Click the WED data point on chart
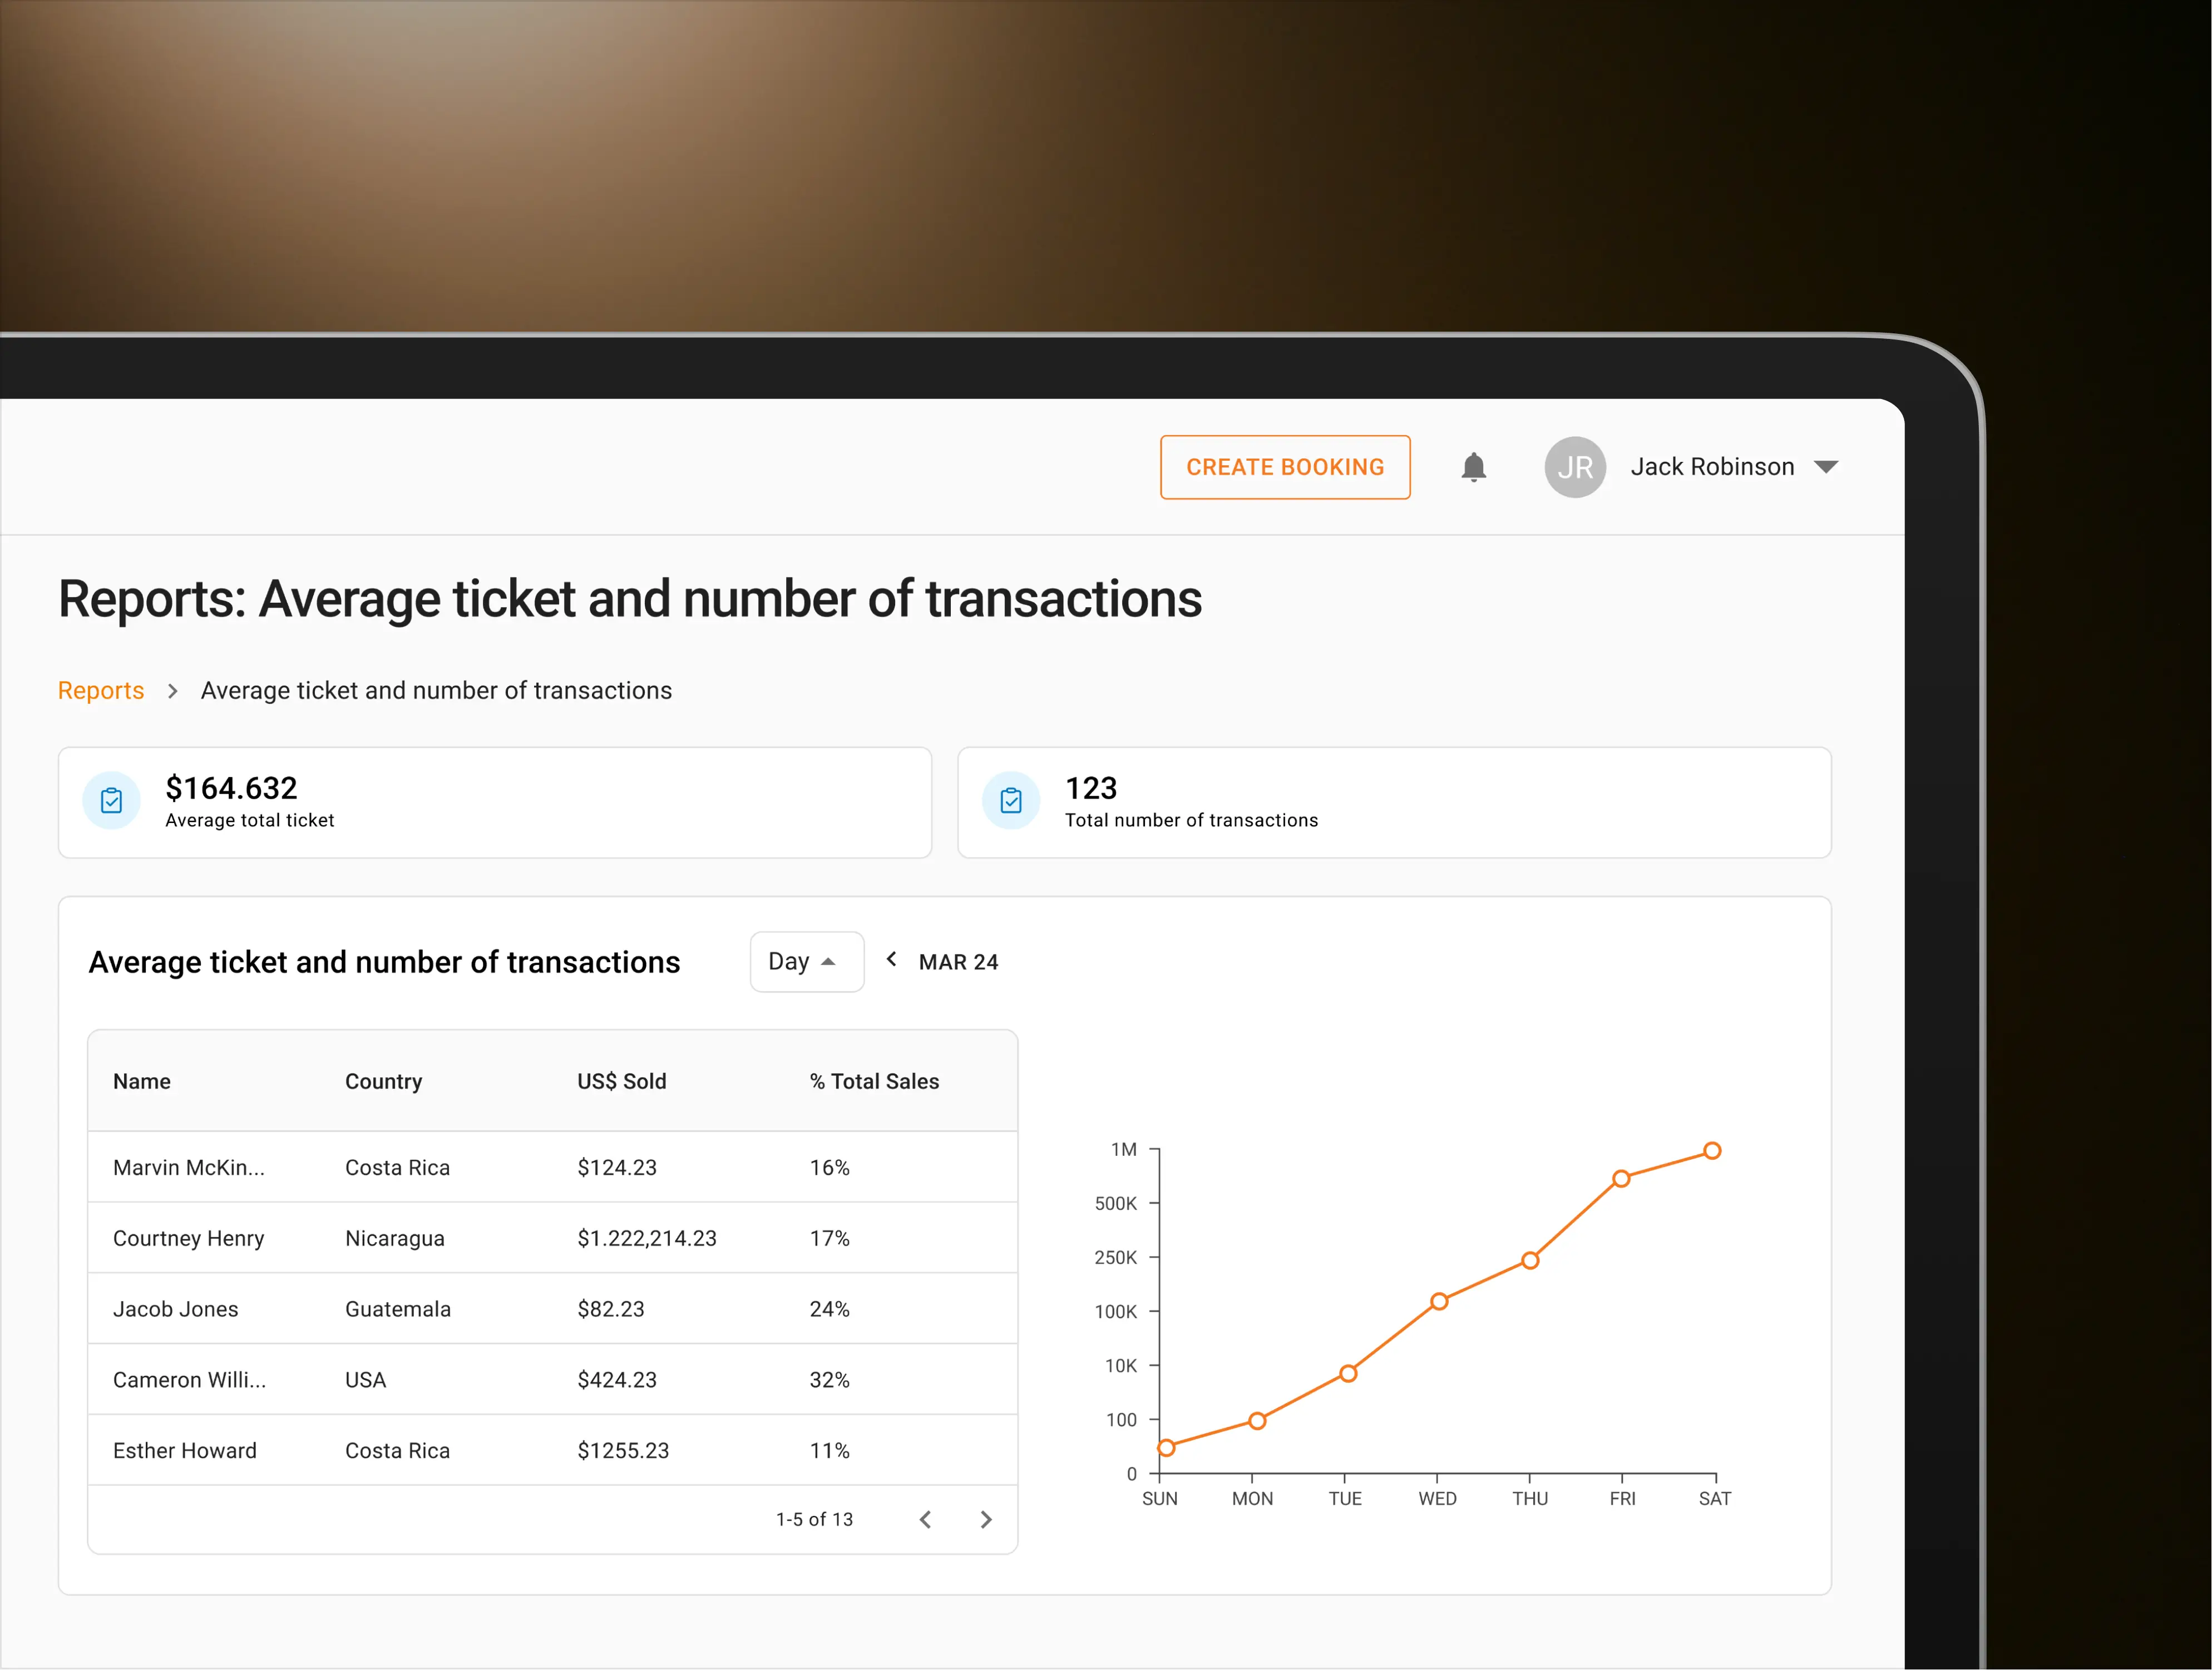The height and width of the screenshot is (1670, 2212). 1438,1301
